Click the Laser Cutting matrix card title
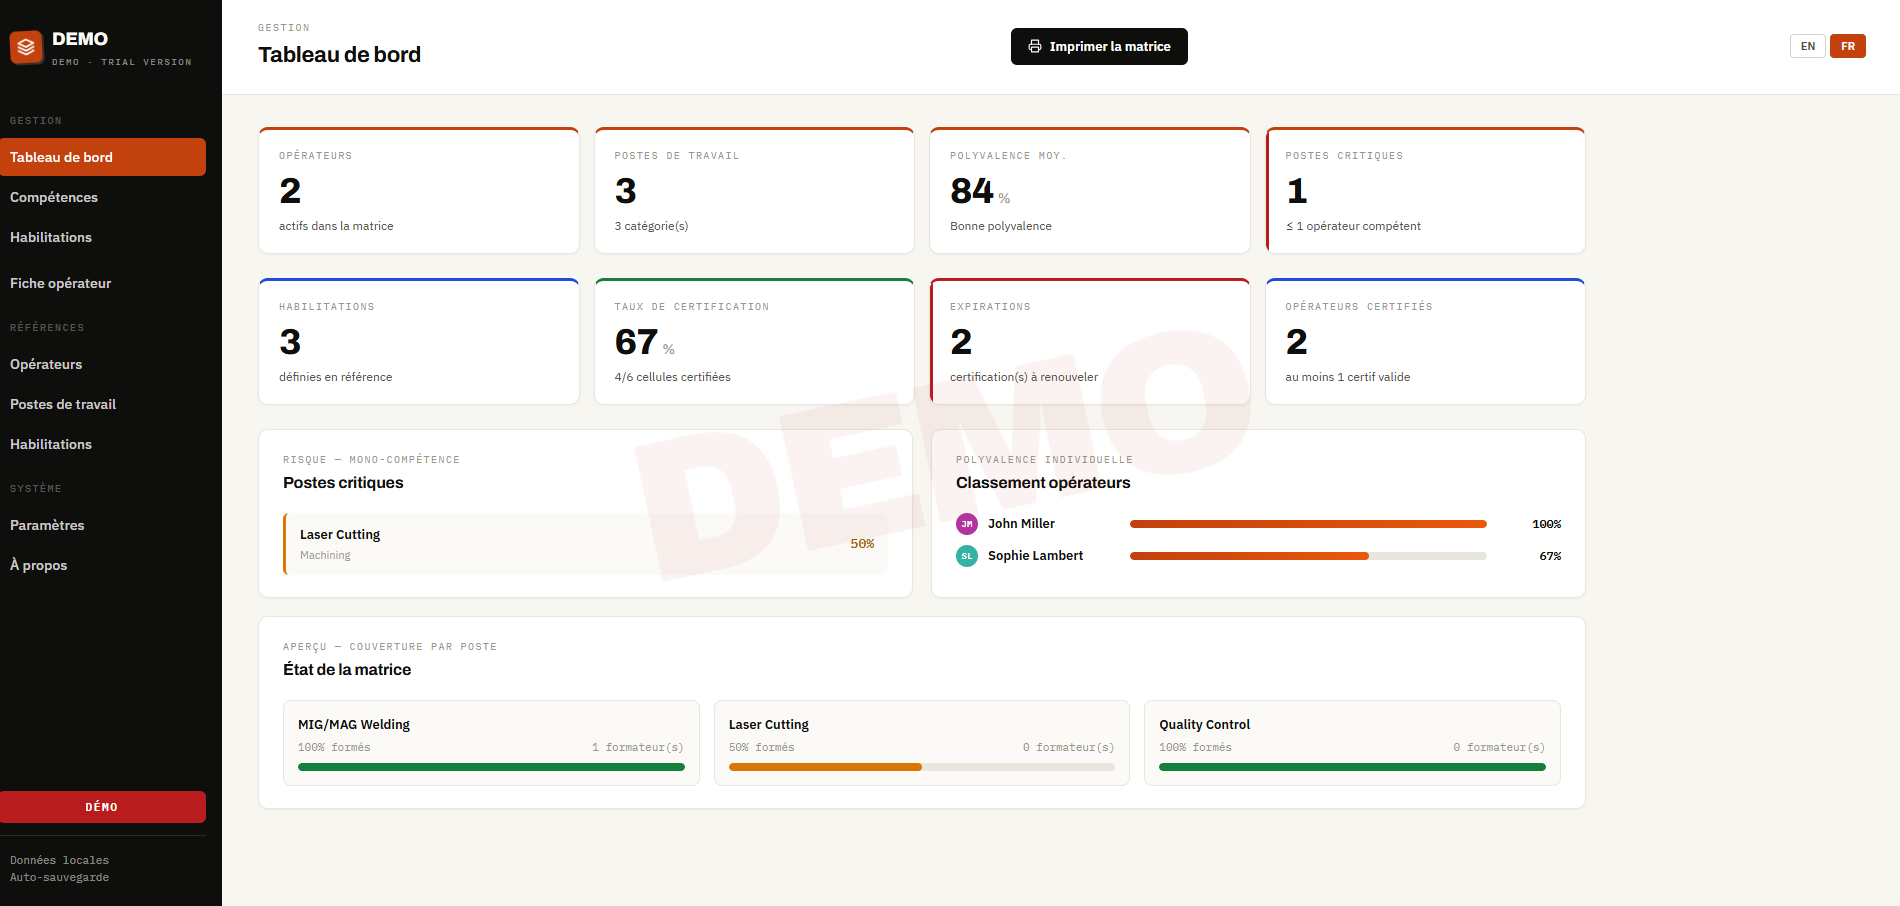The image size is (1900, 906). click(769, 724)
